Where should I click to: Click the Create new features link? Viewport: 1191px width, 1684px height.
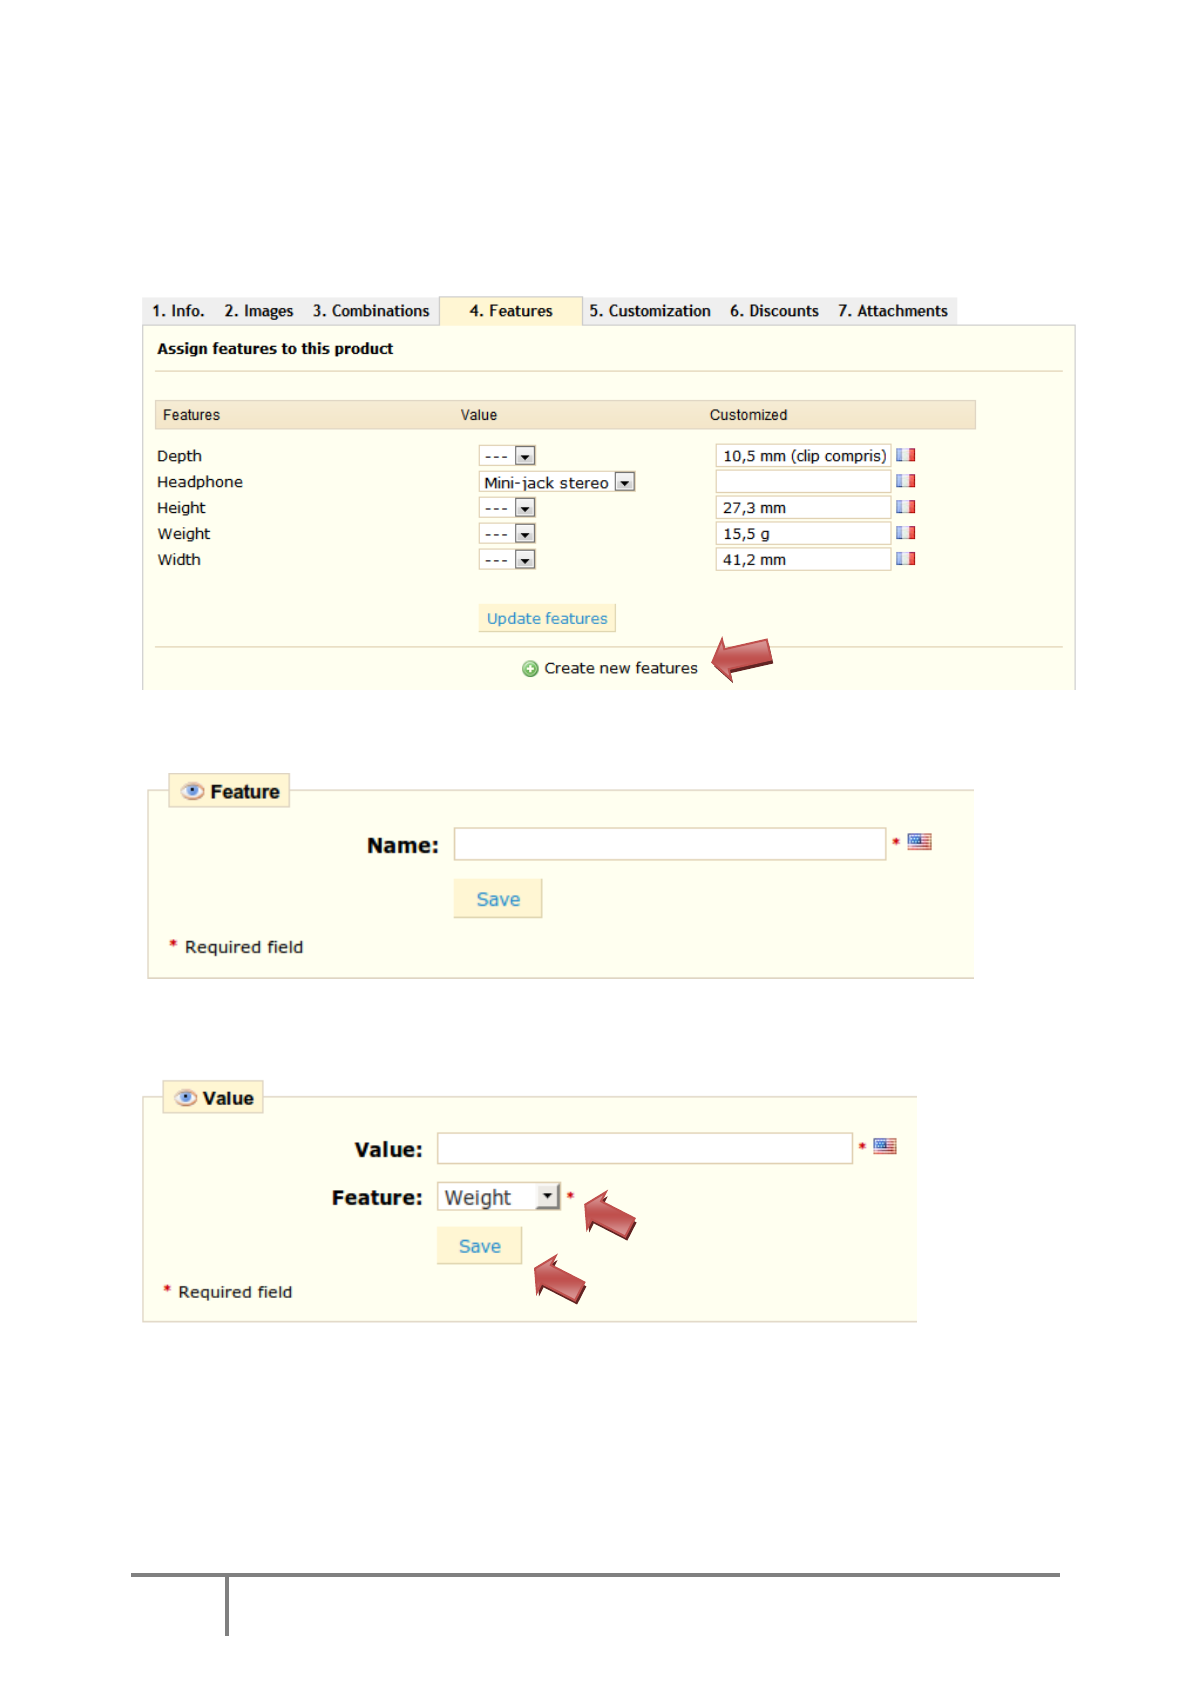[x=621, y=668]
